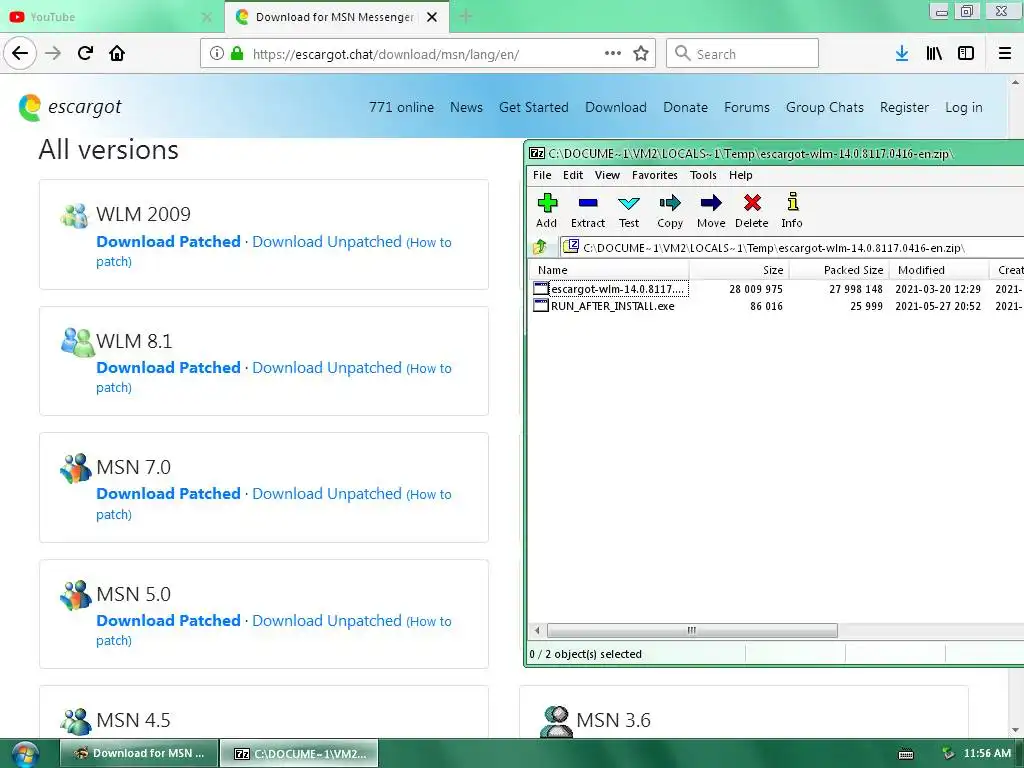Go to the browser home page

click(x=117, y=54)
